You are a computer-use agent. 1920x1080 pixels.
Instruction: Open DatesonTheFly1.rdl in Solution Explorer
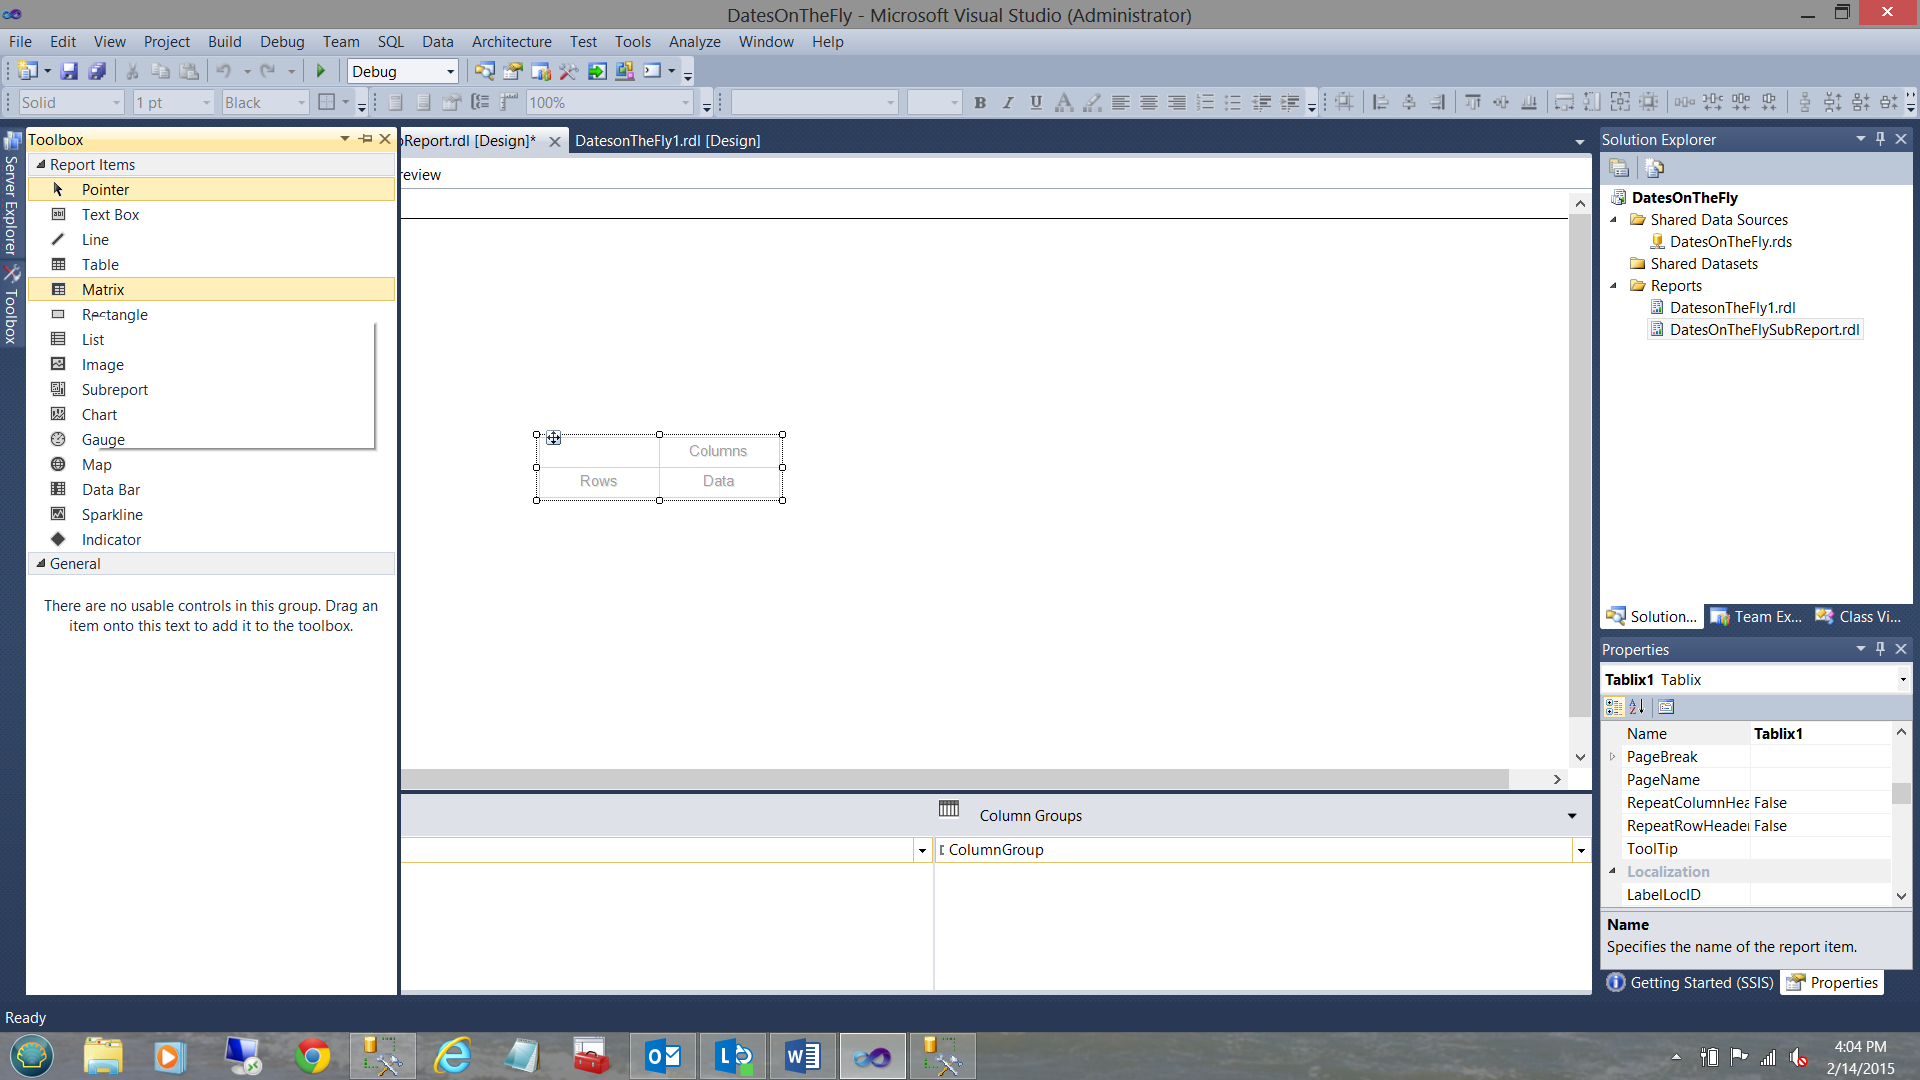(x=1732, y=308)
